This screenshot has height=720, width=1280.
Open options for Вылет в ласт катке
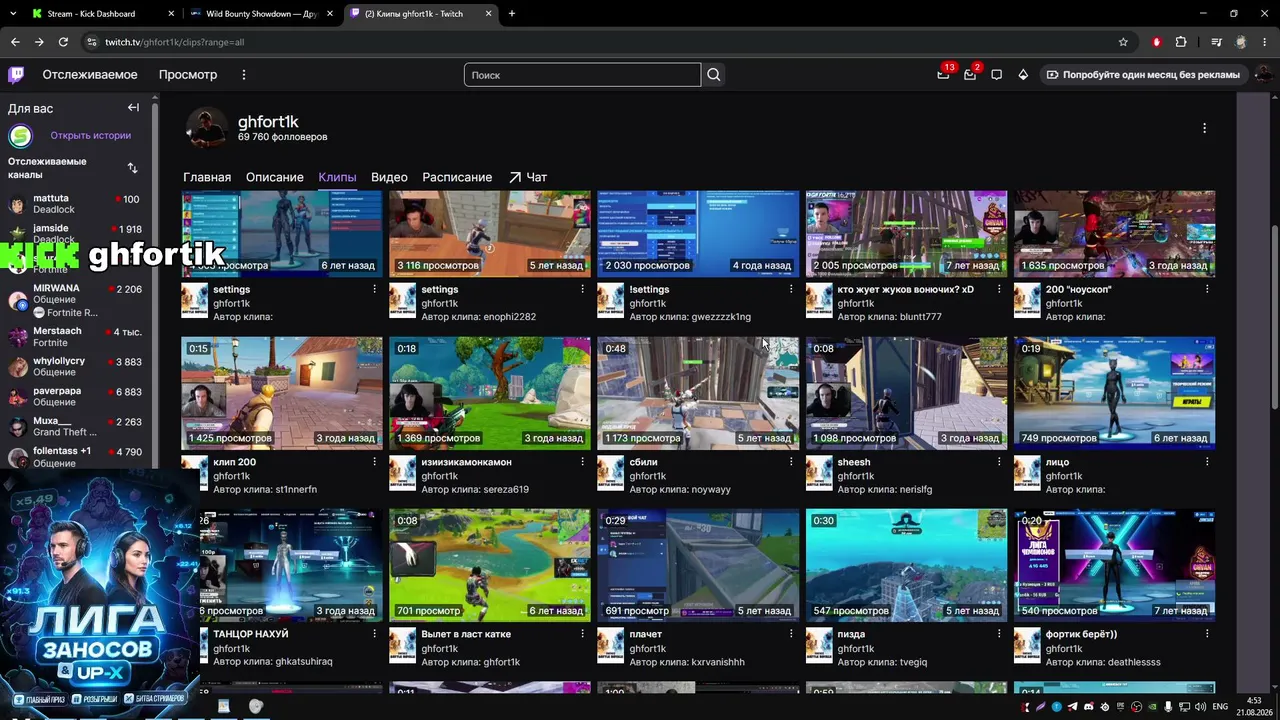(x=583, y=634)
